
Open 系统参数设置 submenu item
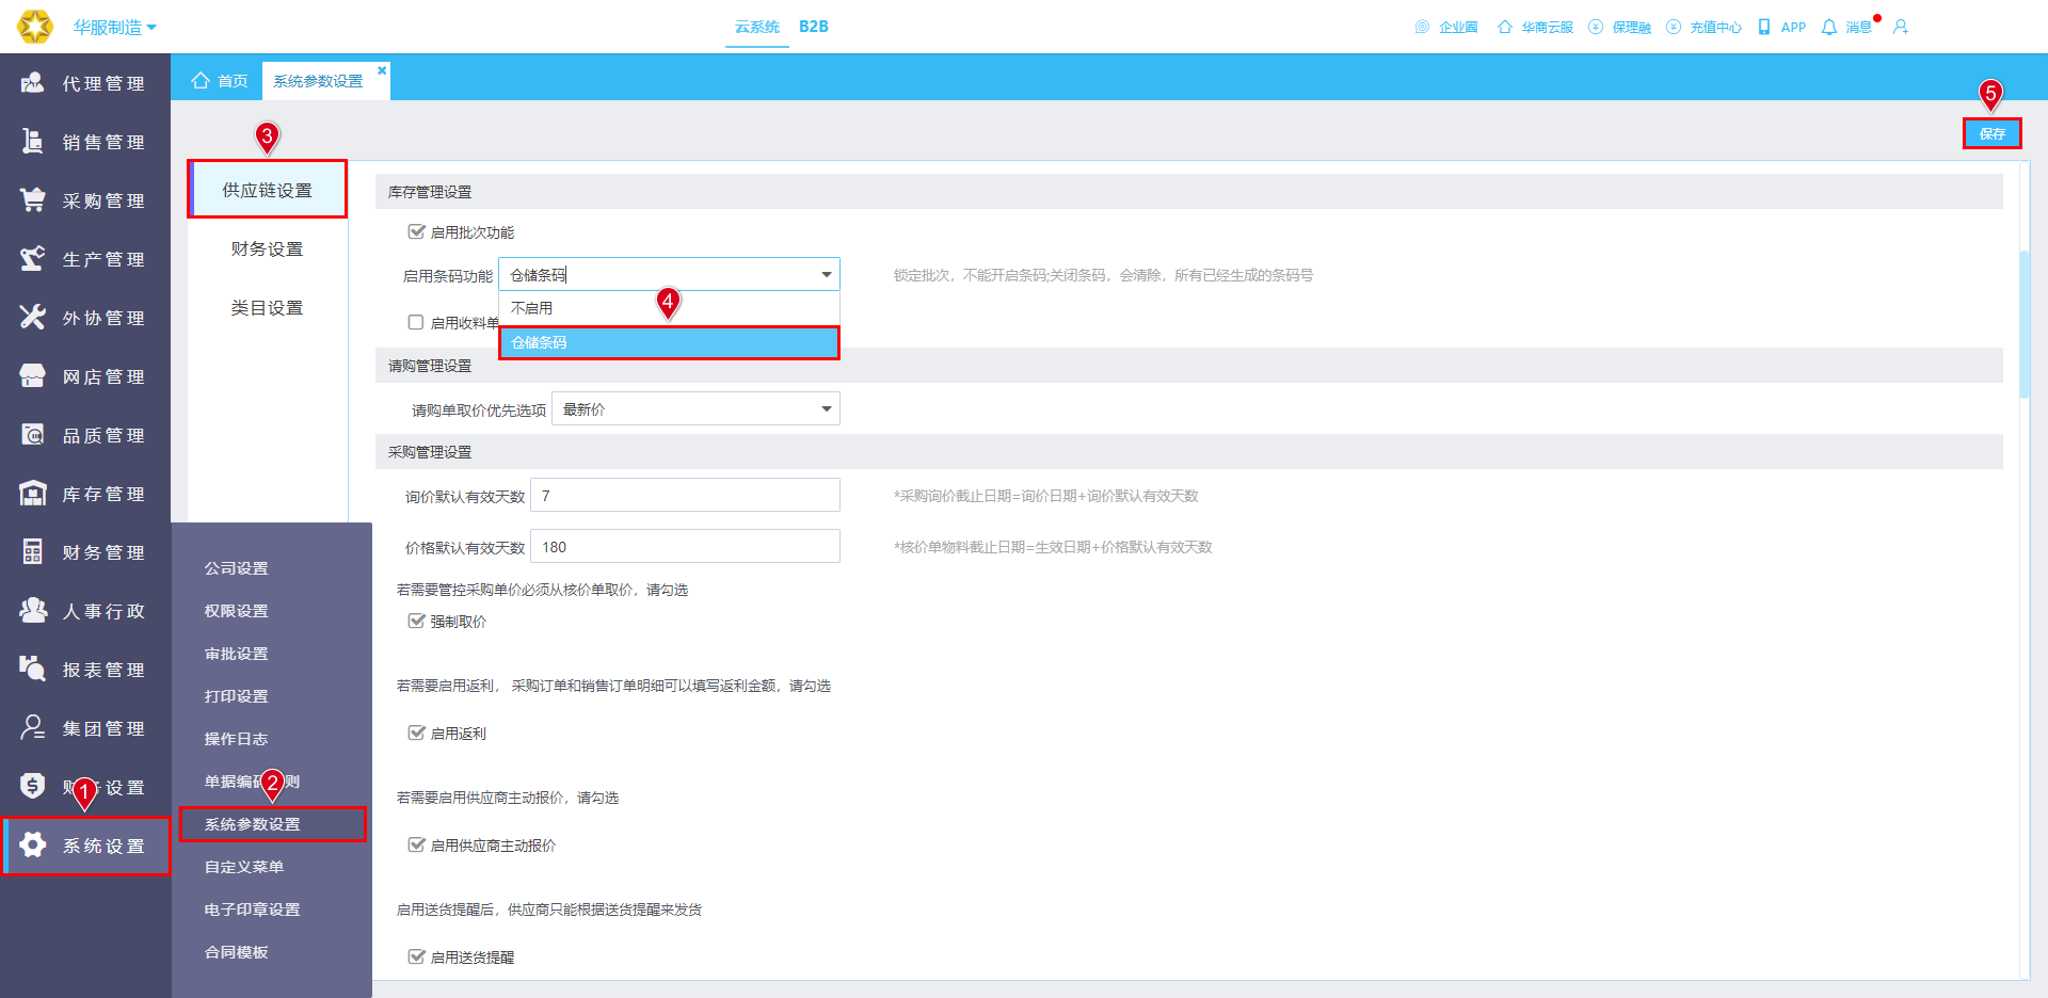(x=272, y=824)
